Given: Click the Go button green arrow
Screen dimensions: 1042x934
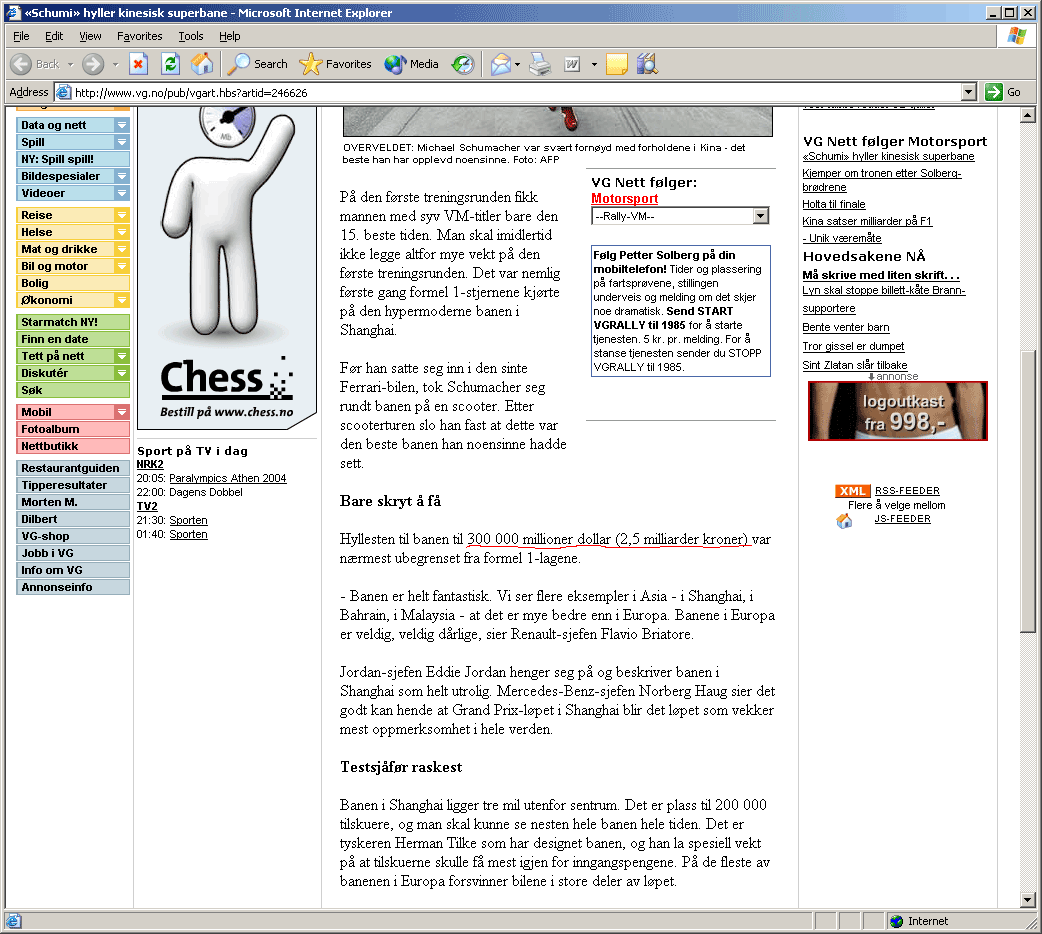Looking at the screenshot, I should [x=994, y=92].
